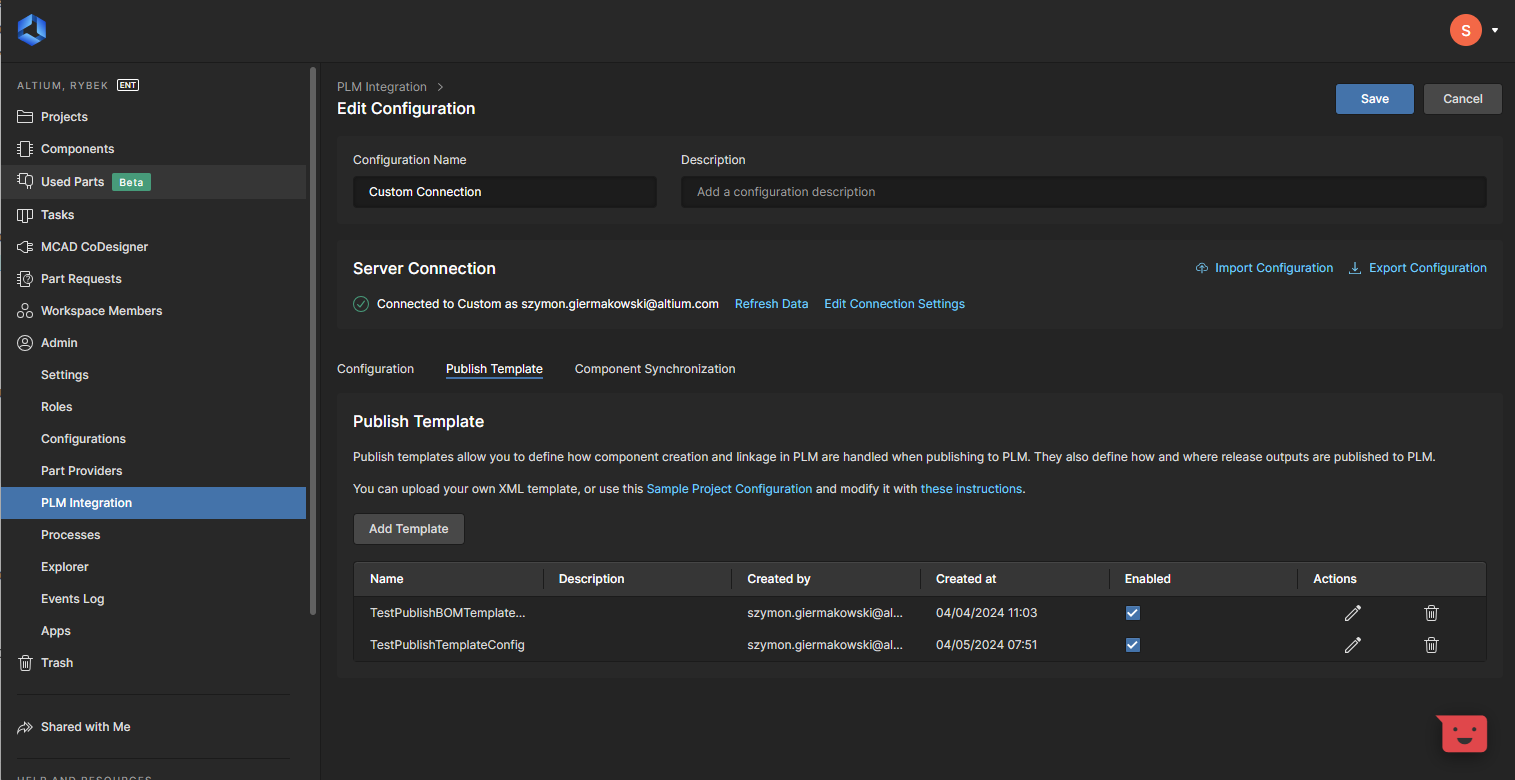This screenshot has width=1515, height=780.
Task: Click the Projects folder icon
Action: point(25,117)
